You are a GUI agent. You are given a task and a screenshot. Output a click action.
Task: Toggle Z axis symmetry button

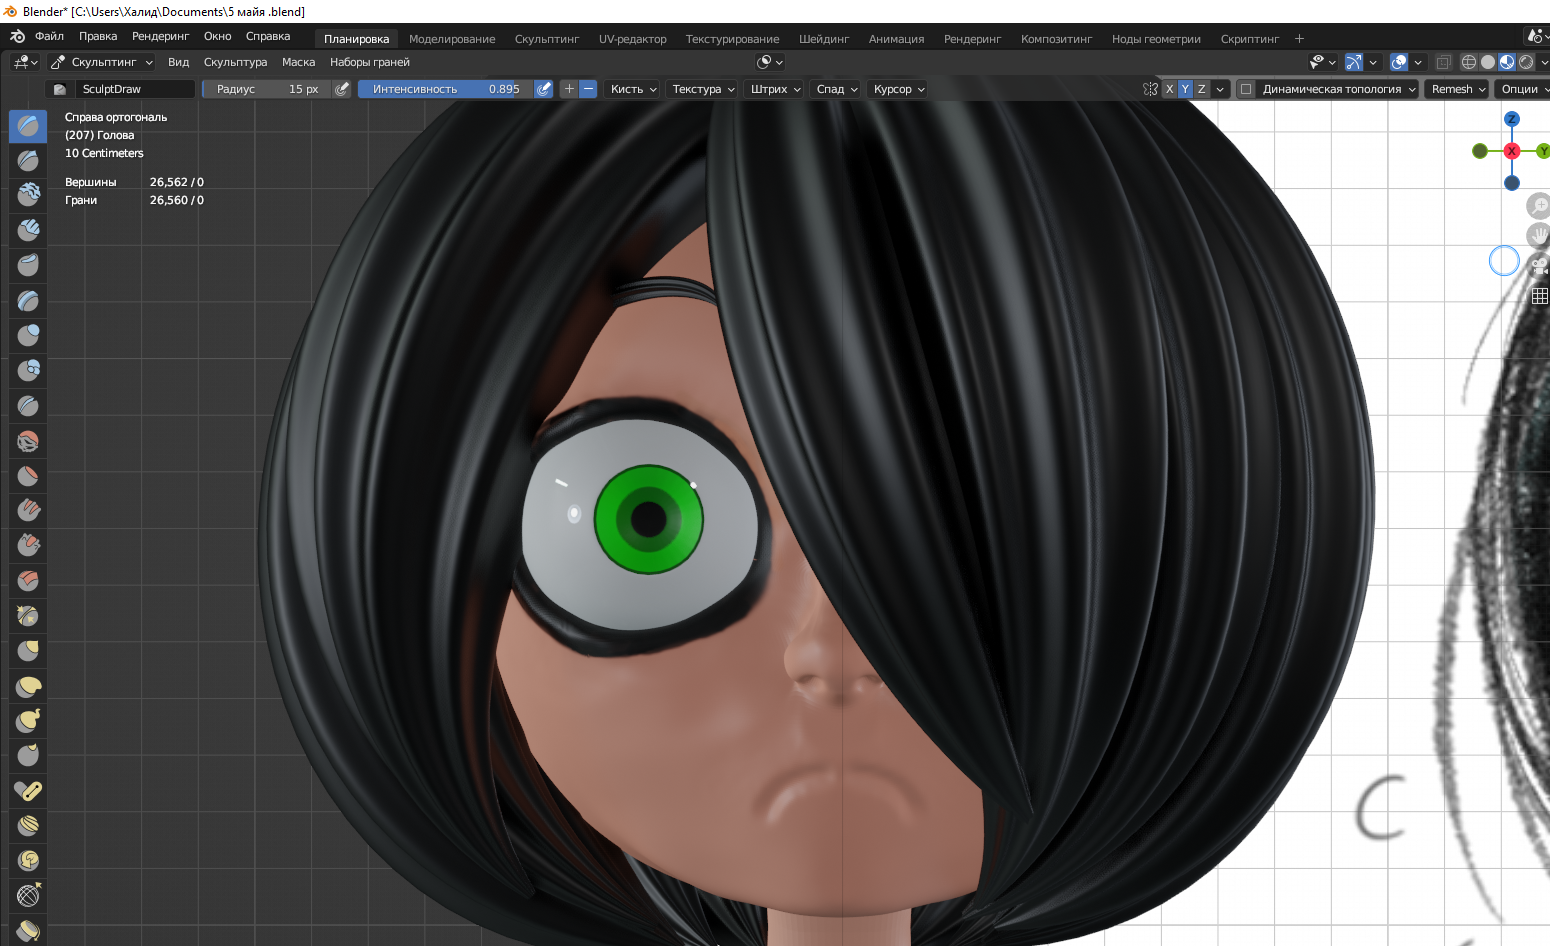pos(1201,89)
